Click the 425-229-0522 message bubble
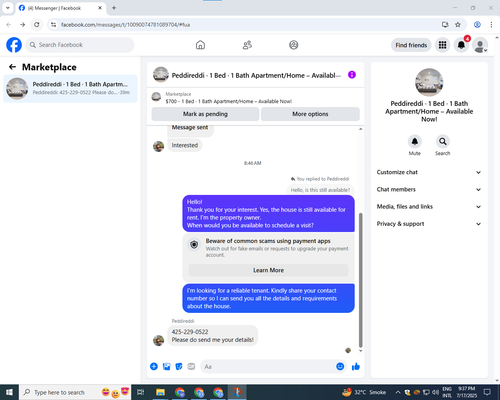Viewport: 500px width, 400px height. point(212,336)
